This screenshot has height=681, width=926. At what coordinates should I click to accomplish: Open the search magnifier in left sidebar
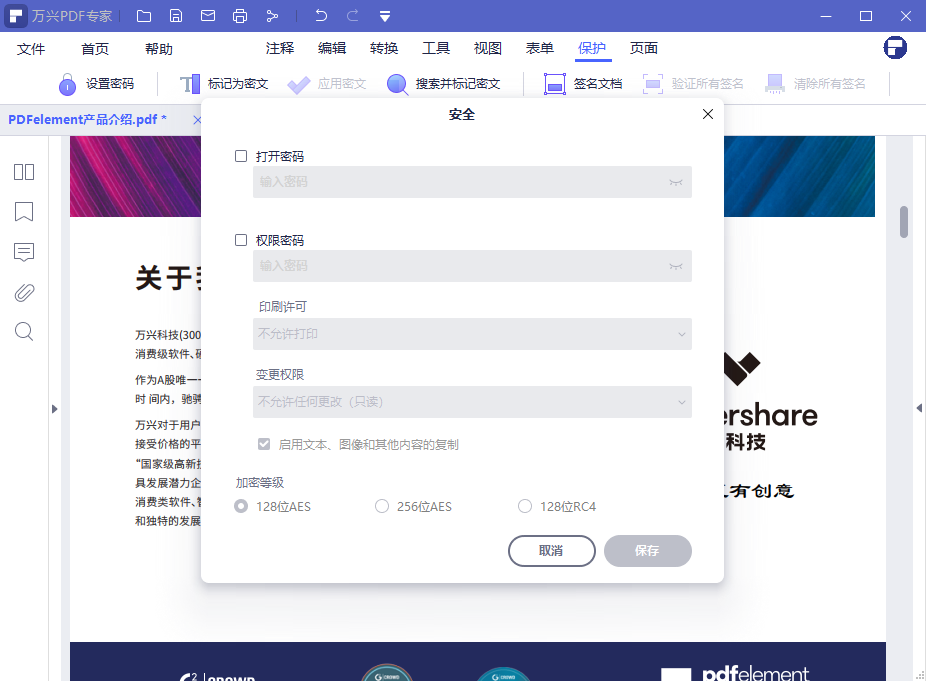coord(24,332)
